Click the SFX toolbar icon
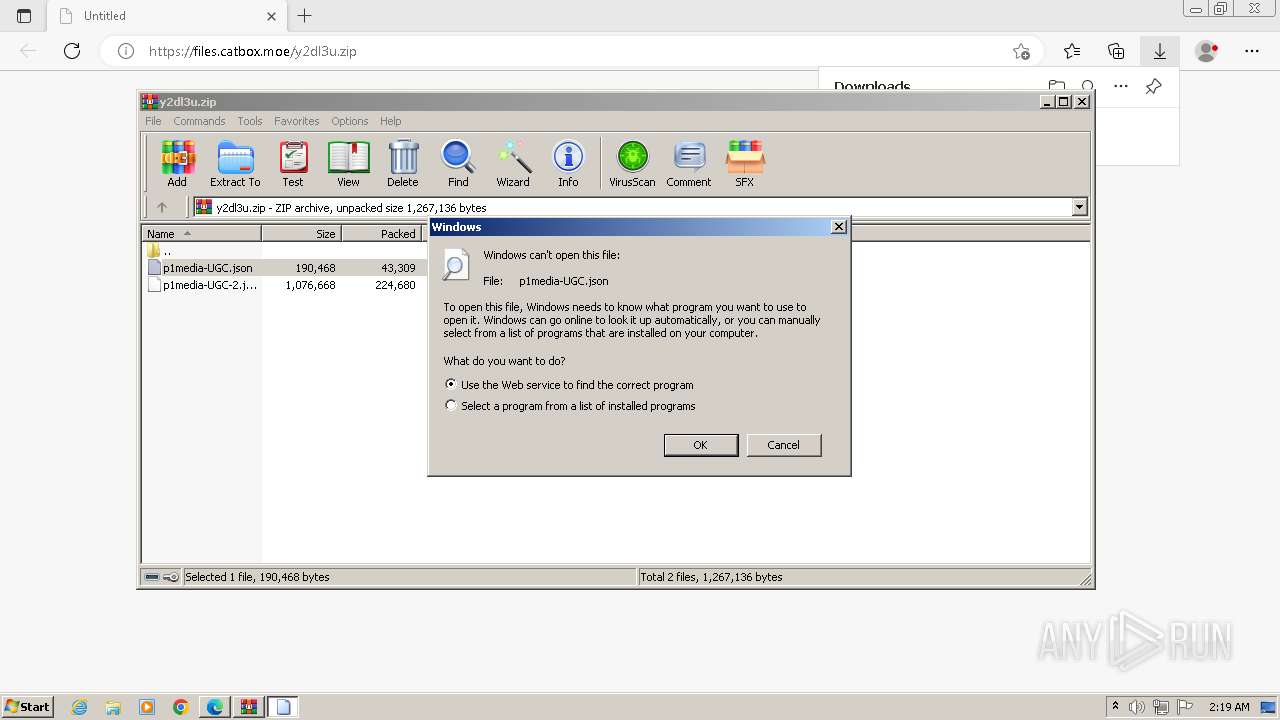Image resolution: width=1280 pixels, height=720 pixels. coord(745,163)
